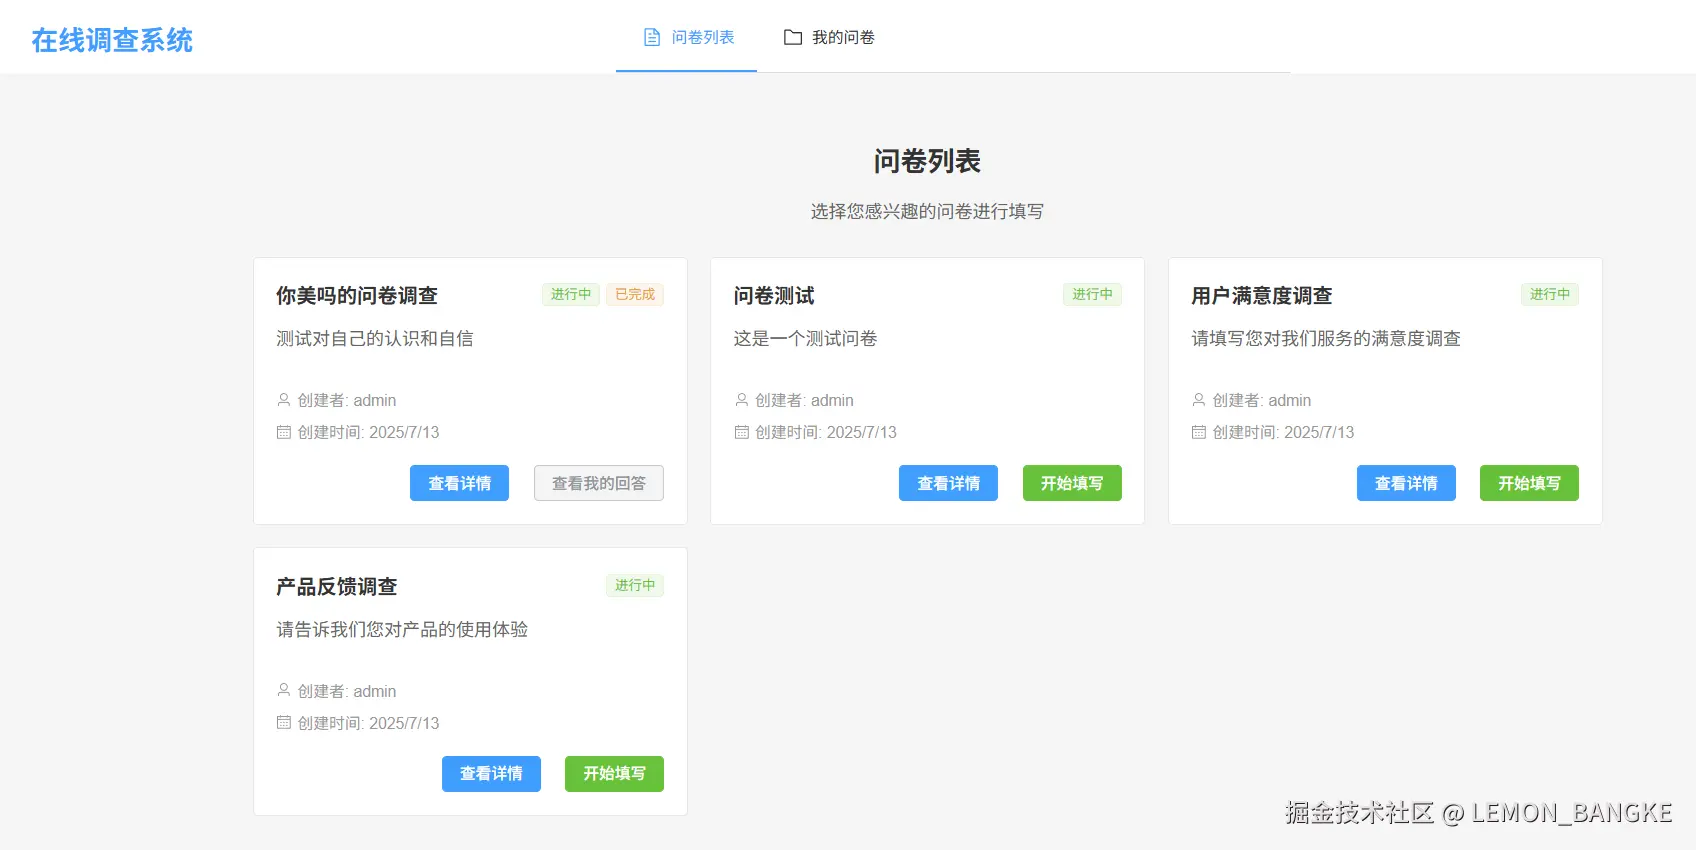This screenshot has width=1696, height=850.
Task: Click the card title 用户满意度调查
Action: point(1262,295)
